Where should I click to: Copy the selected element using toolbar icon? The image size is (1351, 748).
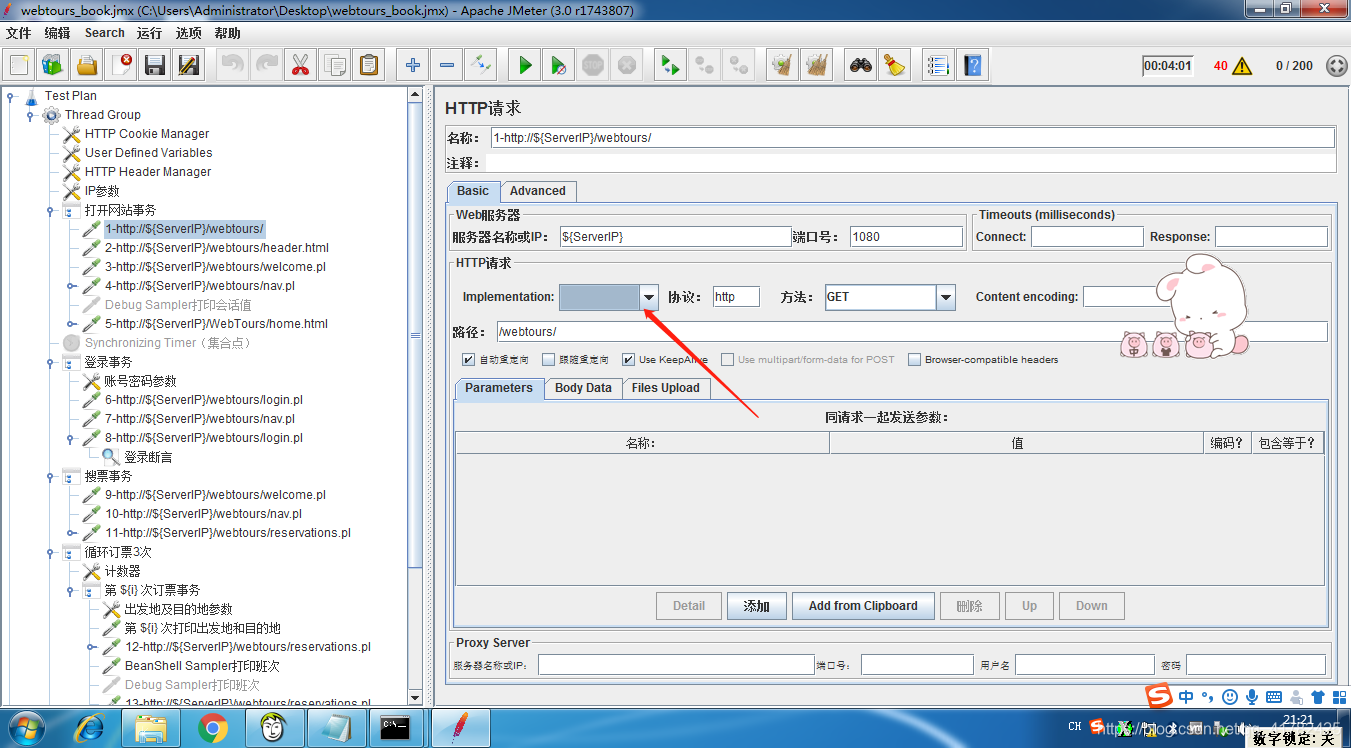[334, 66]
